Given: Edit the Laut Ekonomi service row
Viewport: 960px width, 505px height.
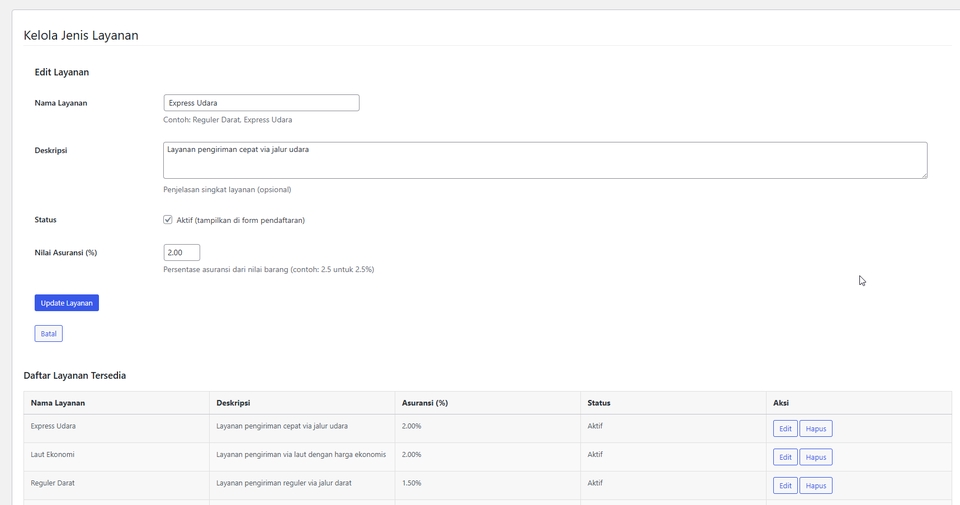Looking at the screenshot, I should coord(785,457).
